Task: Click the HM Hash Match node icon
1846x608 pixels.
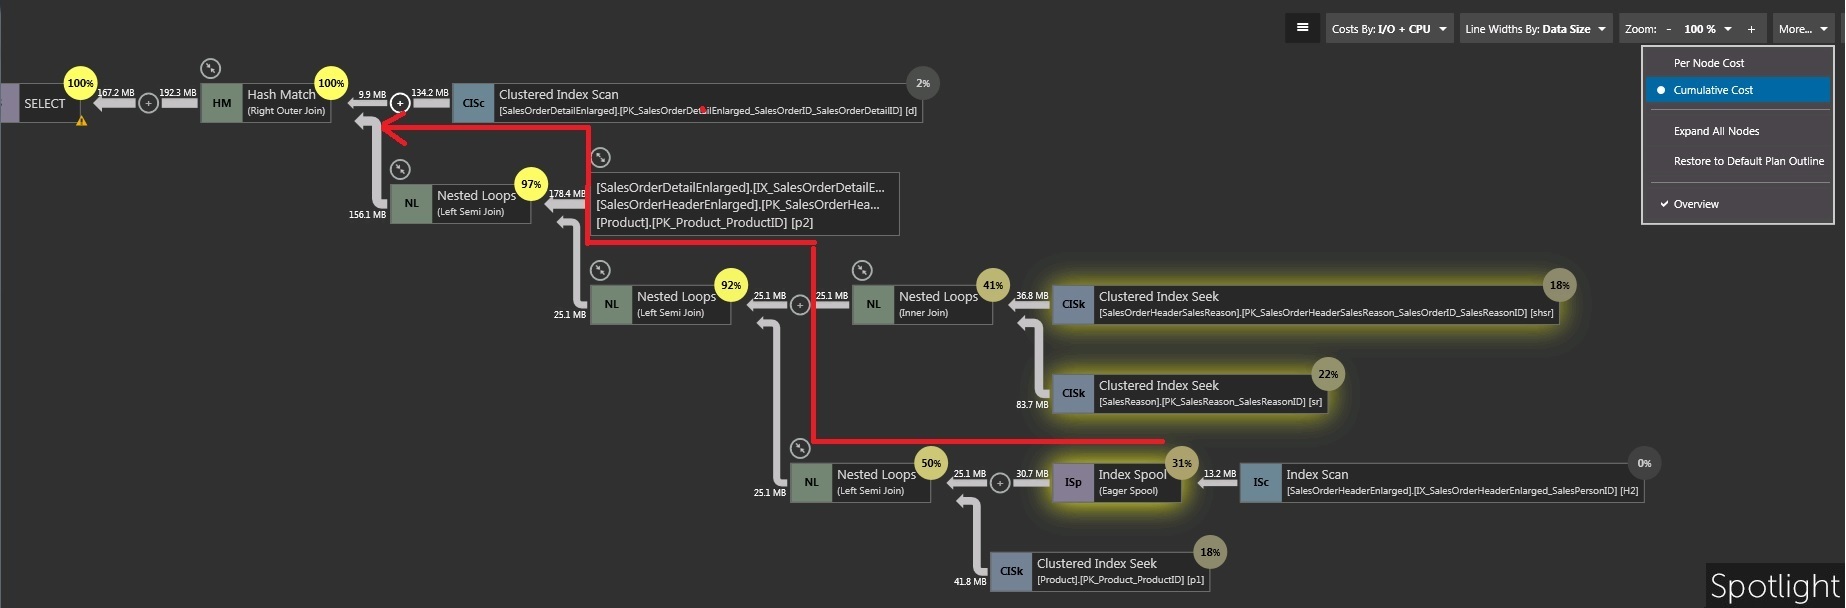Action: [222, 103]
